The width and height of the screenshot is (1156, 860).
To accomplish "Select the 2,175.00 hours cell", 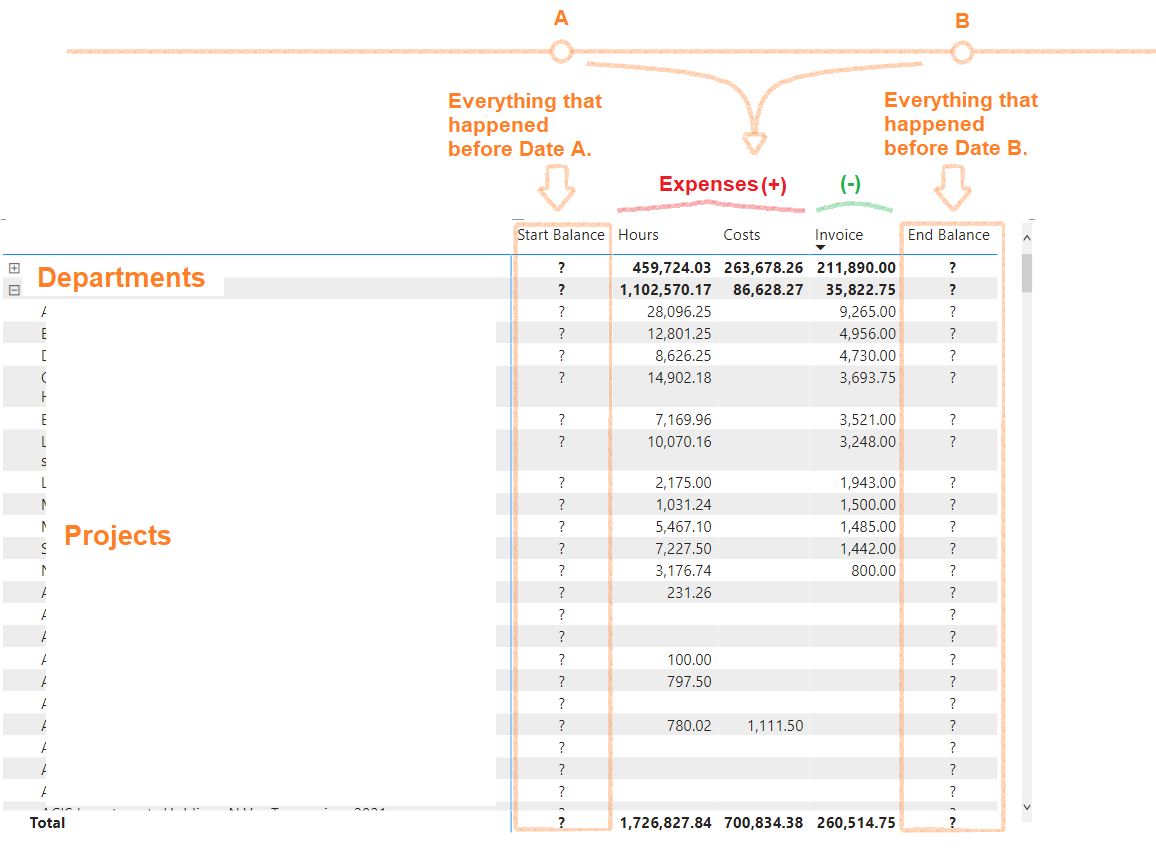I will tap(683, 483).
